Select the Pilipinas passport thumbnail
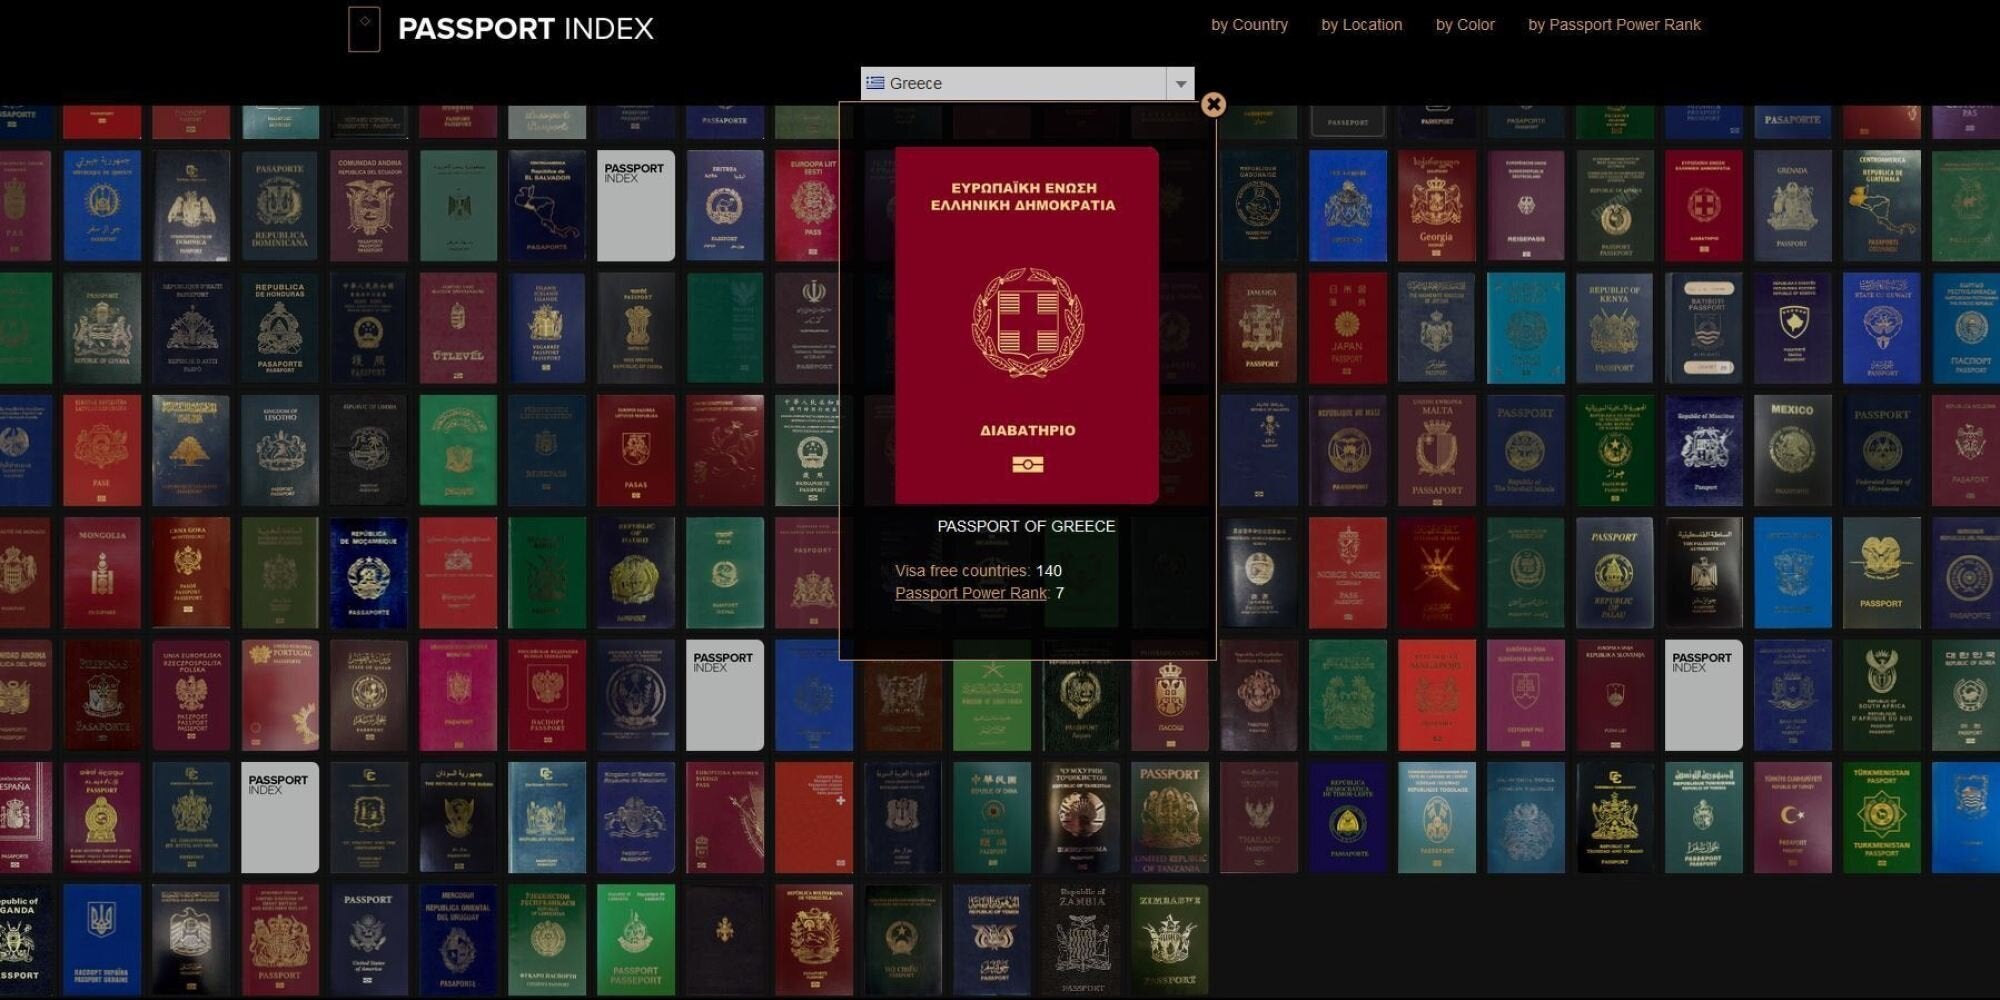This screenshot has height=1000, width=2000. pyautogui.click(x=101, y=695)
